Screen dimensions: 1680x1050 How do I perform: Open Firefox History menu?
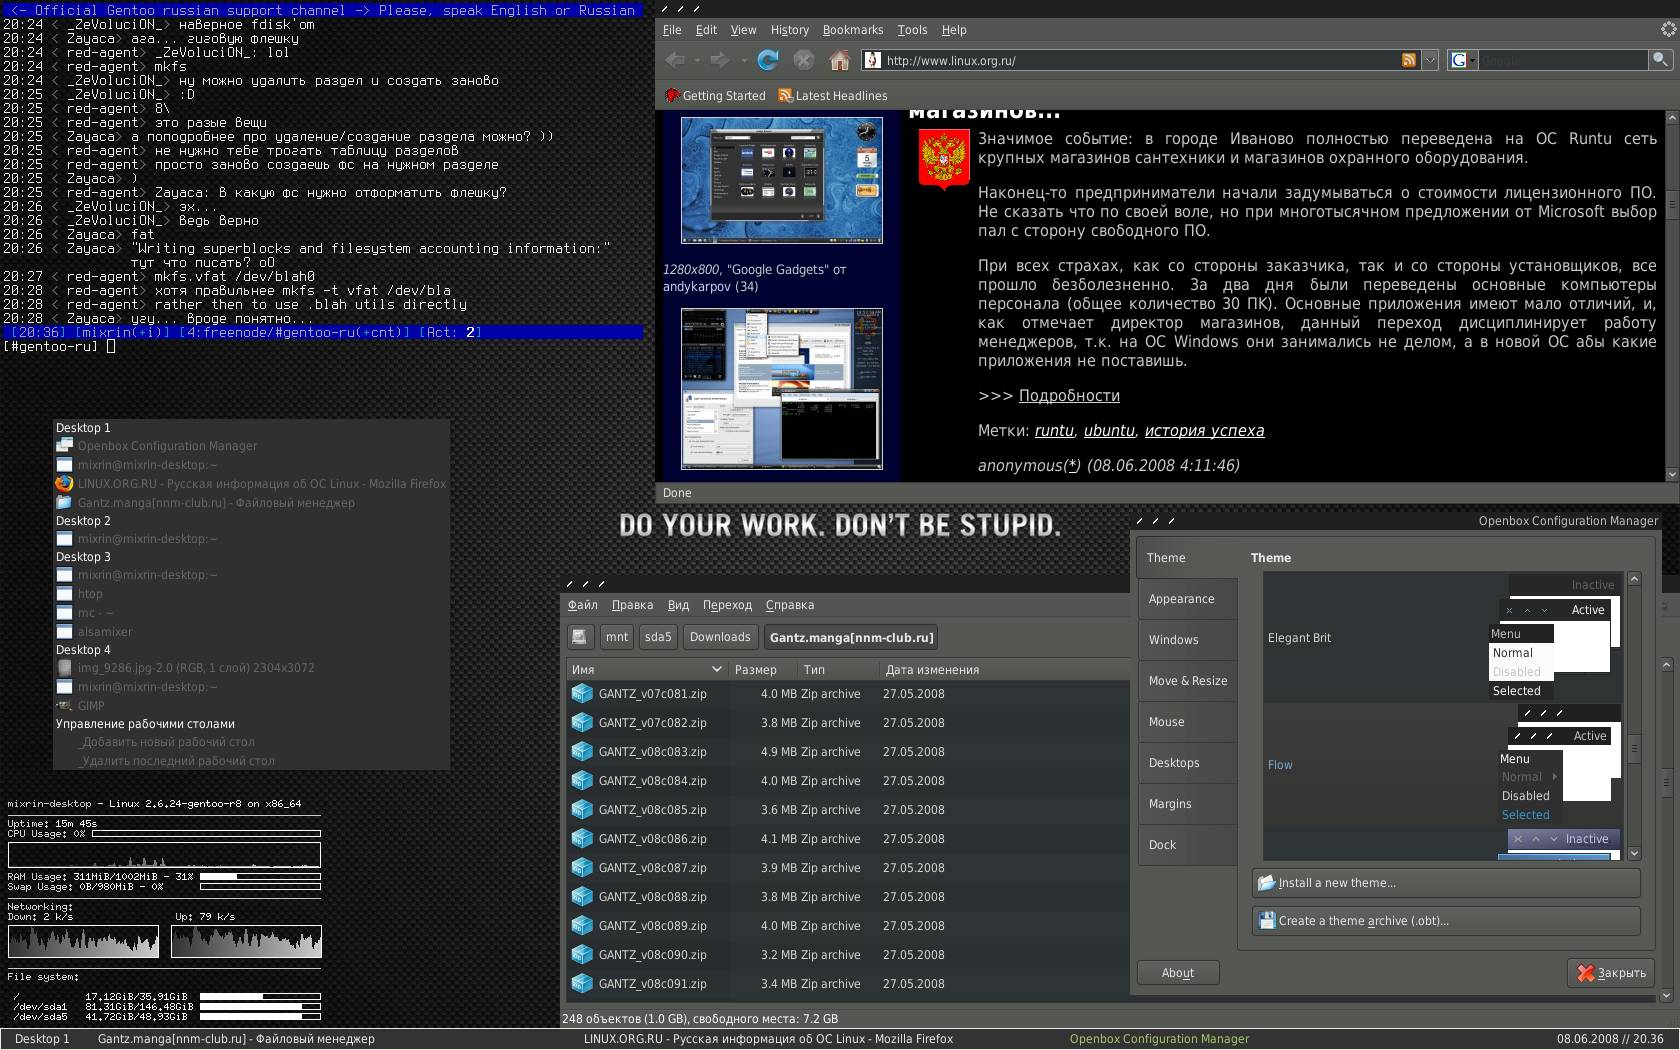coord(789,30)
